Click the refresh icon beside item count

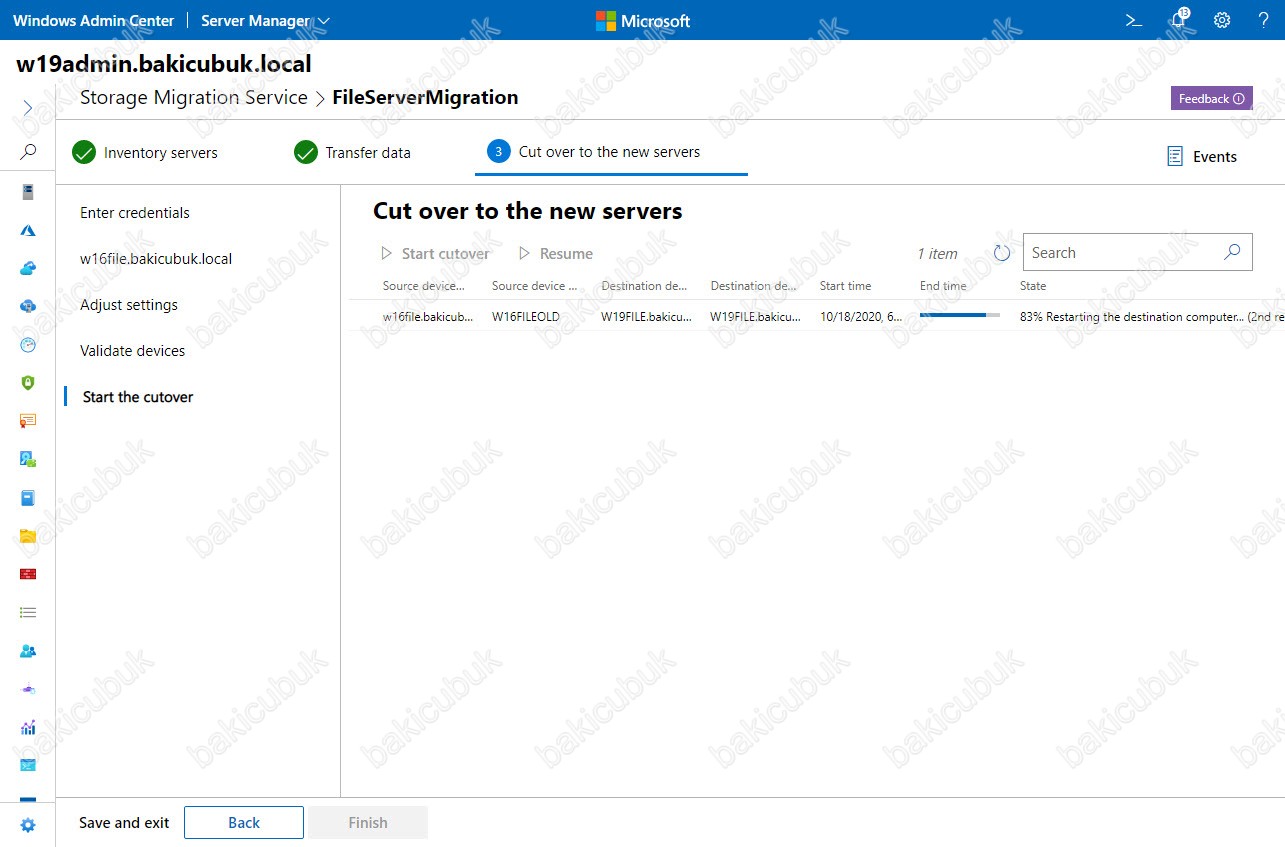(x=1002, y=253)
